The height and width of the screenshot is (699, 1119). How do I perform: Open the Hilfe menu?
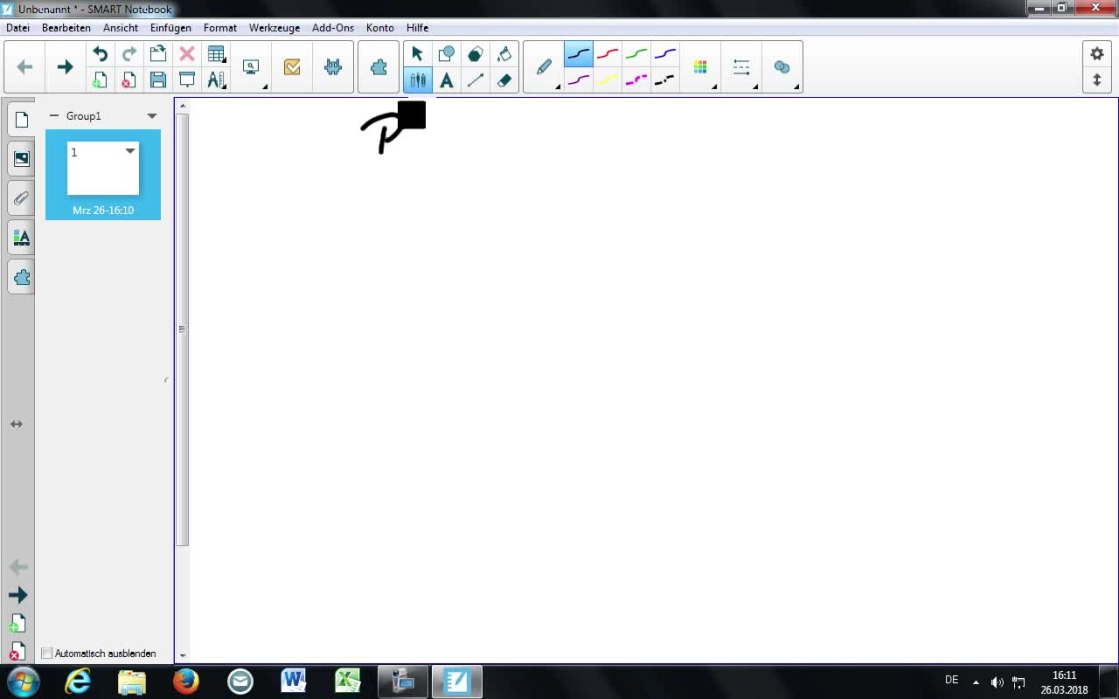tap(417, 28)
